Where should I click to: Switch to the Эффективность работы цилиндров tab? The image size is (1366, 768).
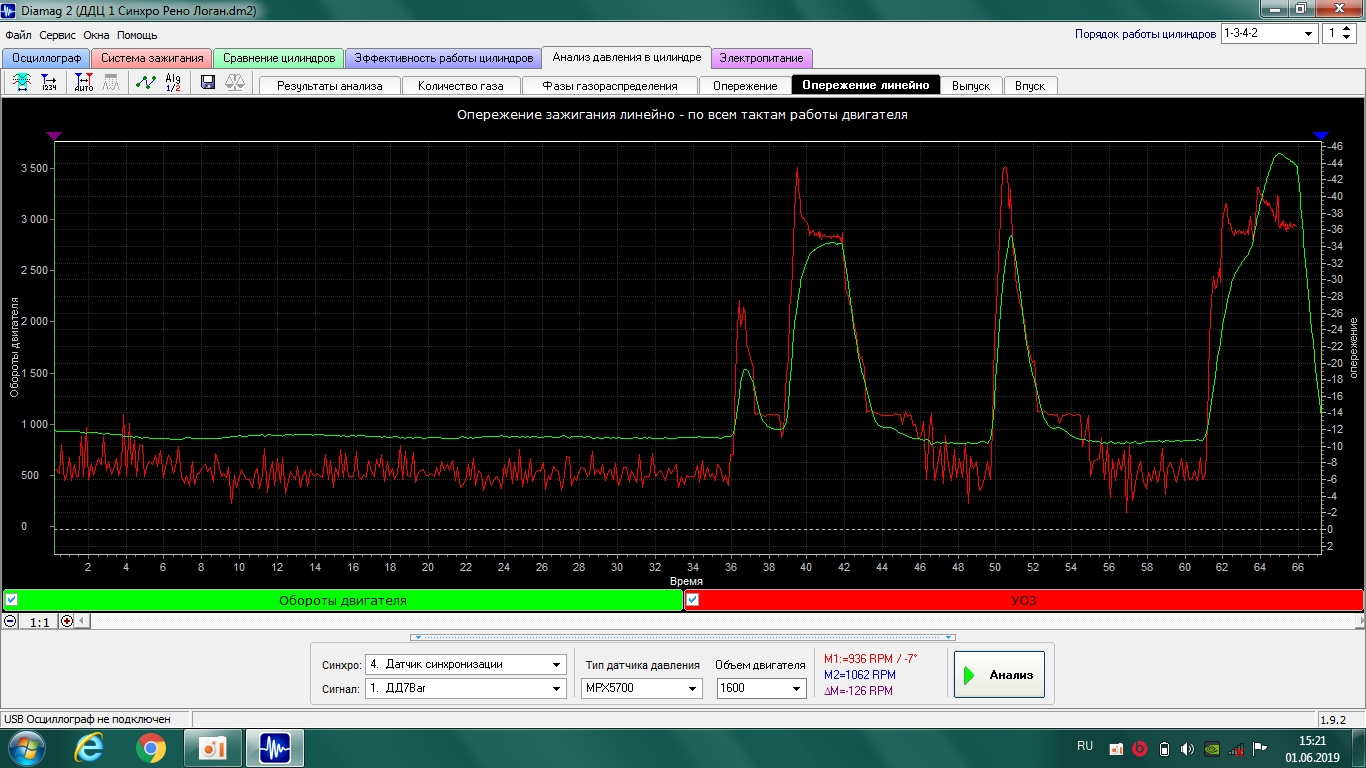(x=443, y=58)
